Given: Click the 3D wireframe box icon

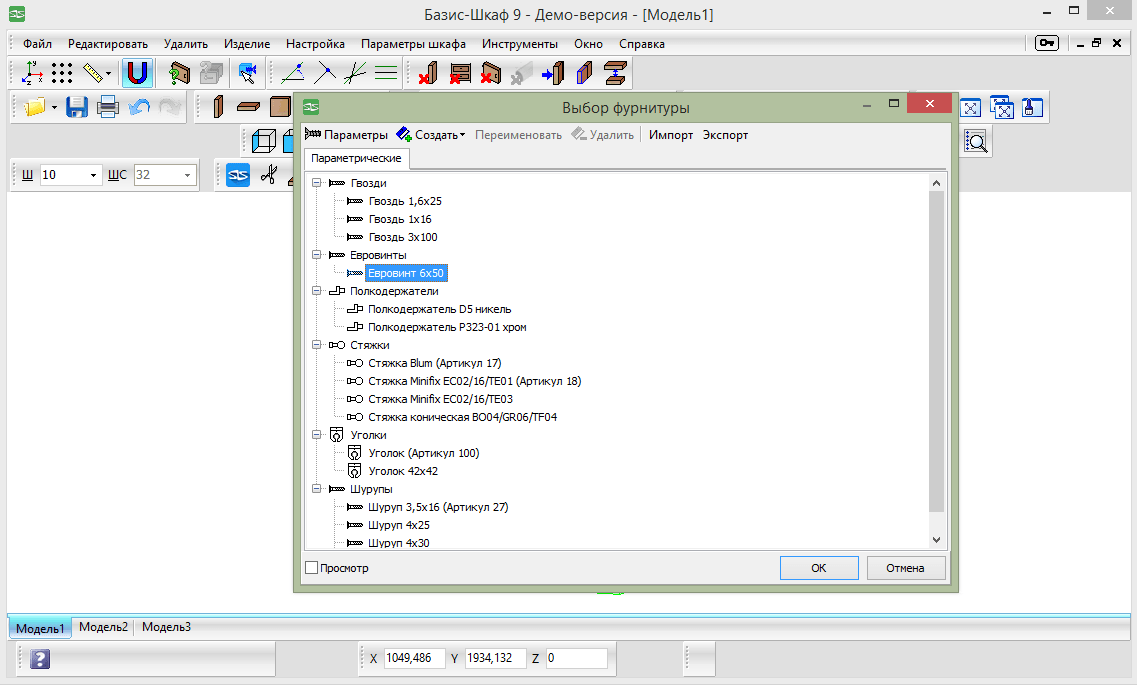Looking at the screenshot, I should click(x=262, y=141).
